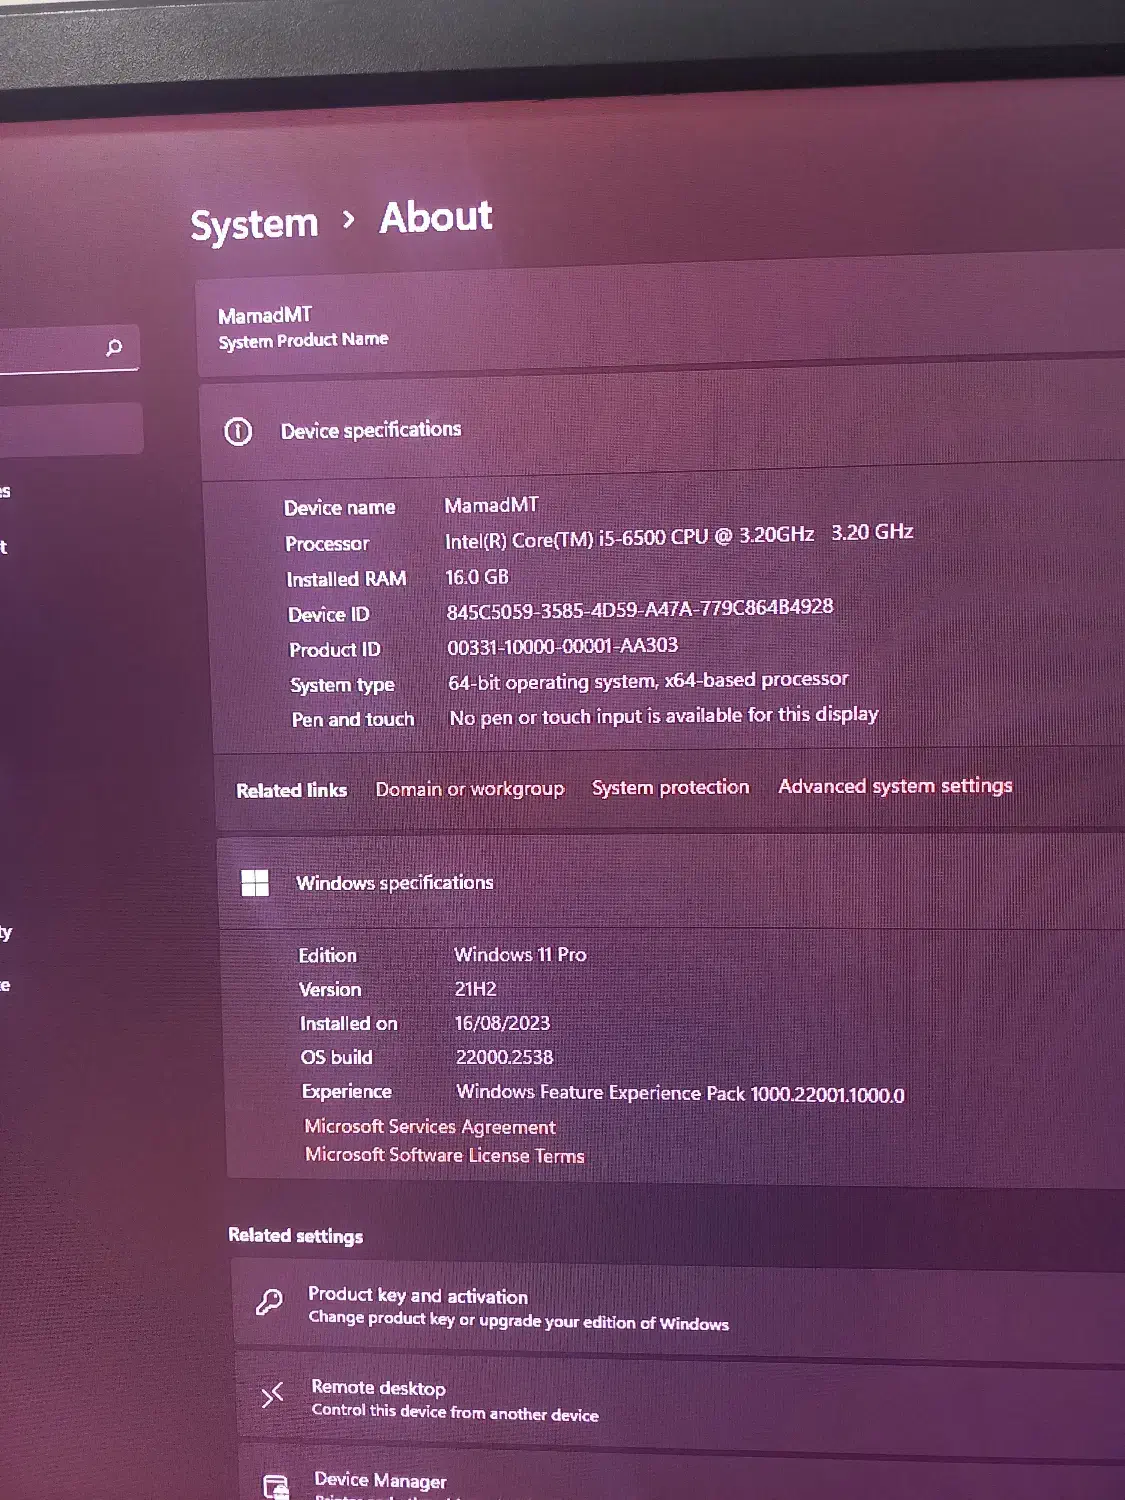Click the info icon beside Device specifications
Image resolution: width=1125 pixels, height=1500 pixels.
(238, 432)
